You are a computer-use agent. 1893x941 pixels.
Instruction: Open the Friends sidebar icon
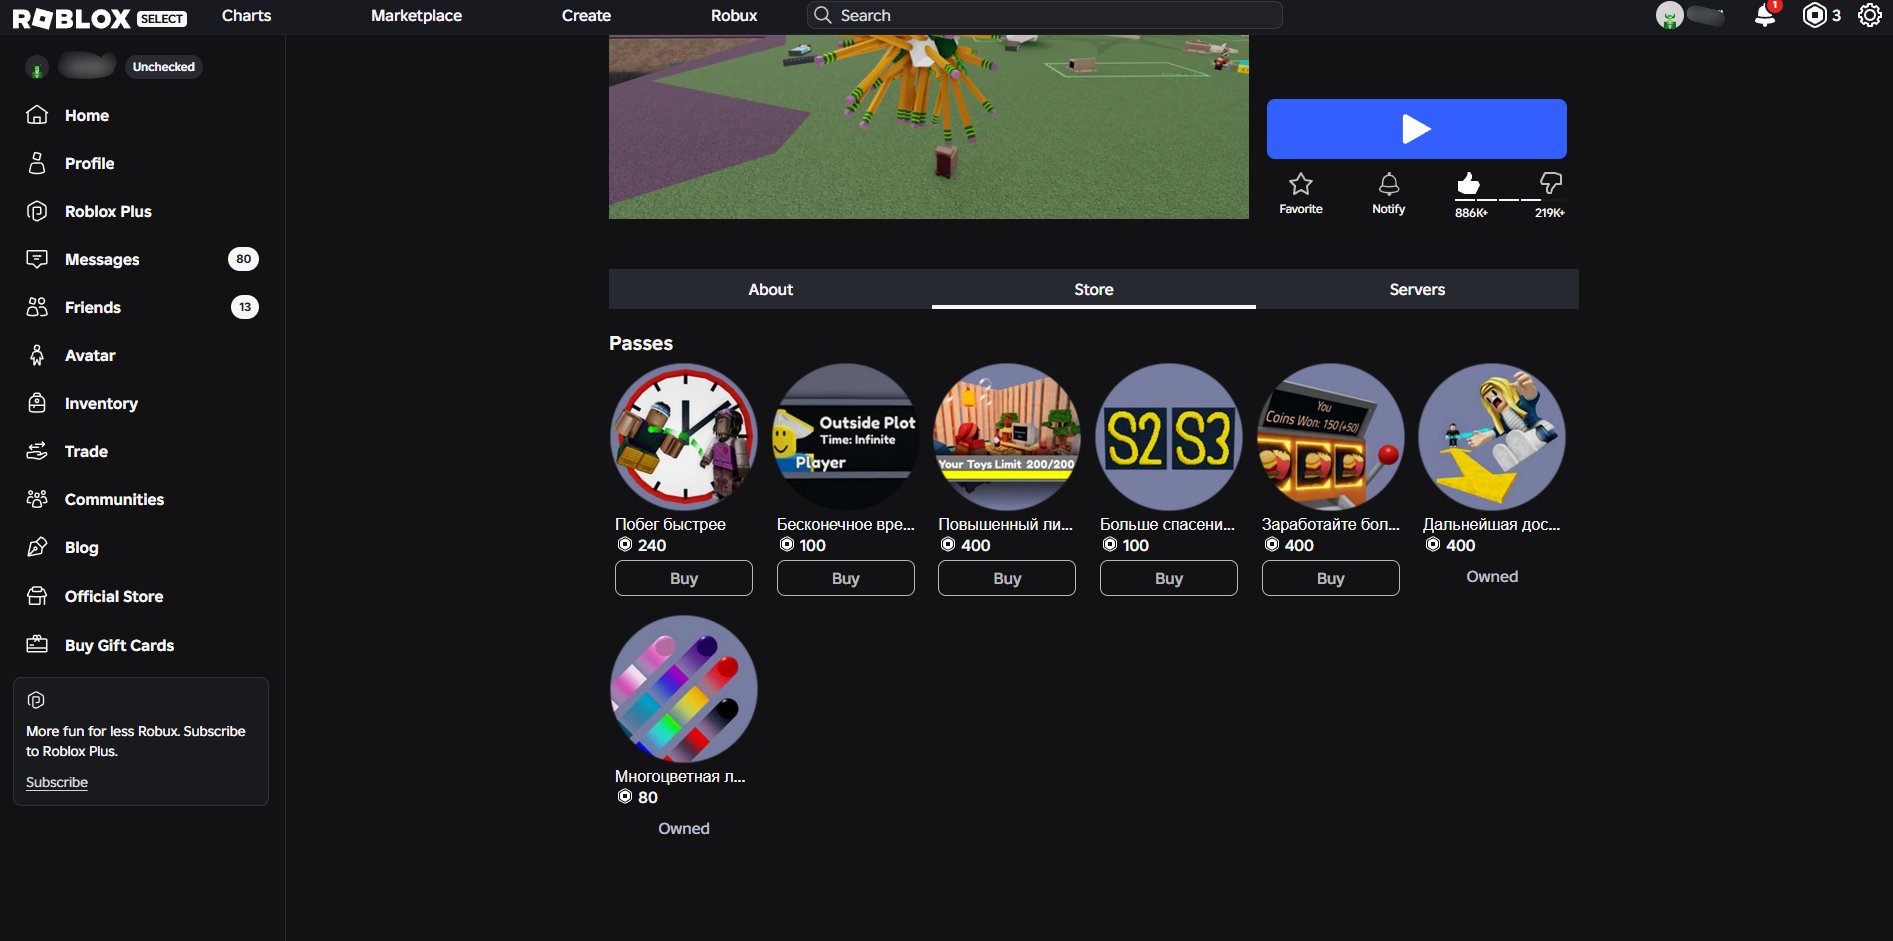click(x=37, y=307)
